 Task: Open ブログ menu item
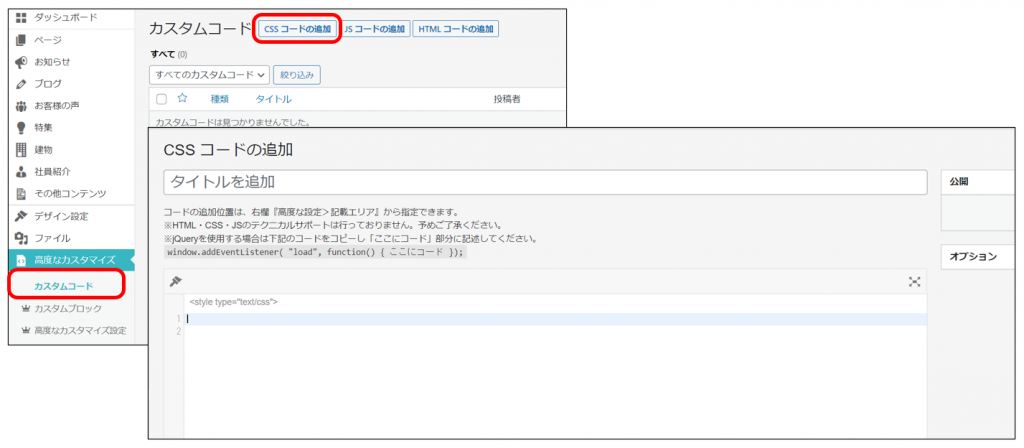pyautogui.click(x=48, y=84)
